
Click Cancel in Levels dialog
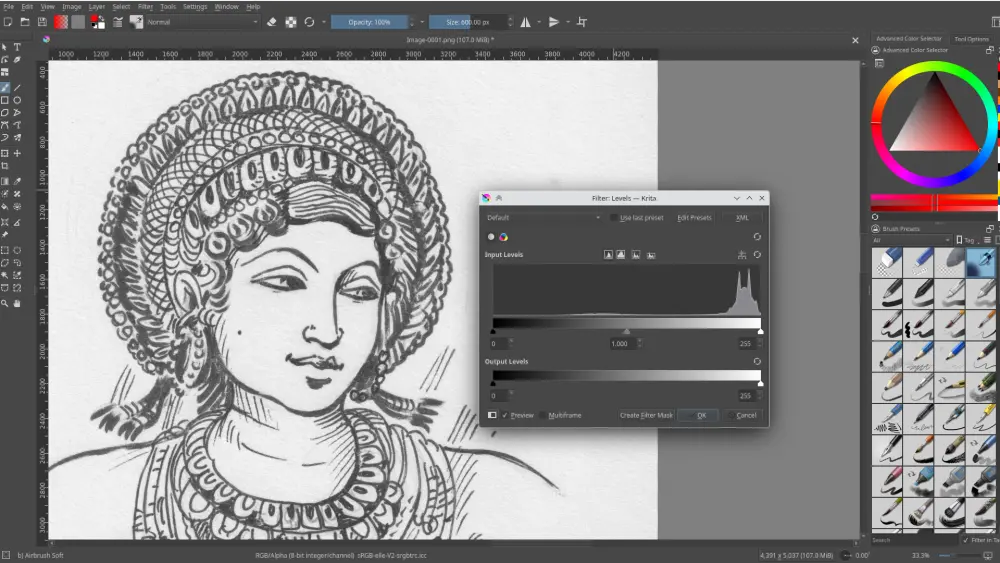click(x=743, y=415)
